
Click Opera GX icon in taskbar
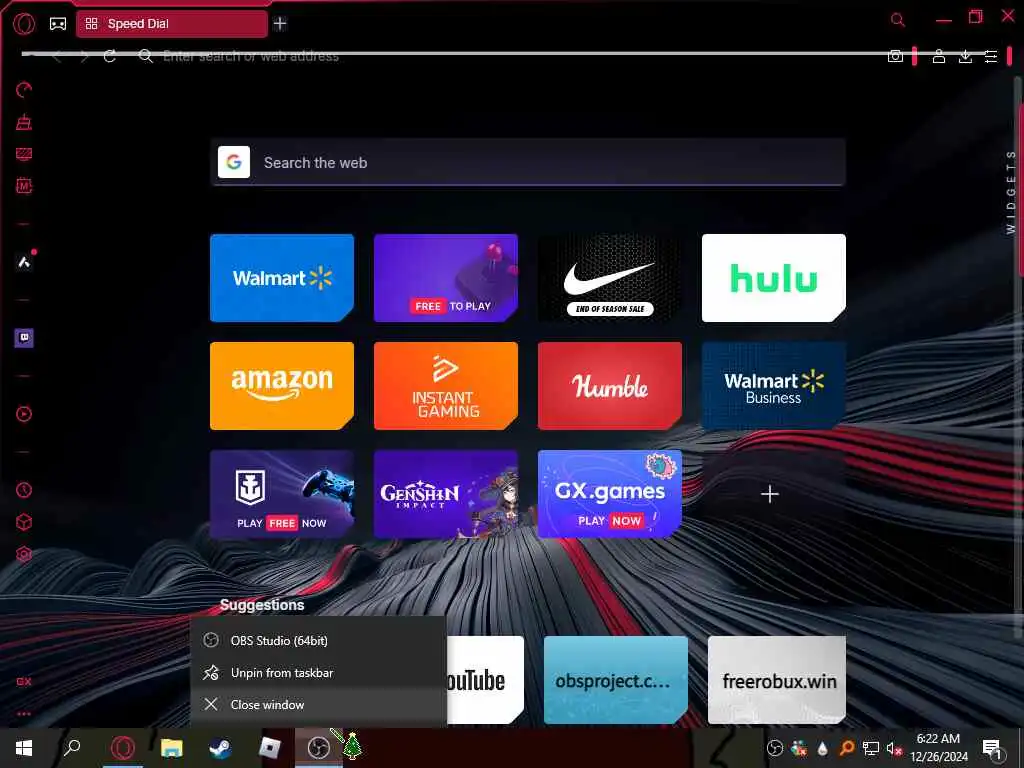(x=123, y=748)
